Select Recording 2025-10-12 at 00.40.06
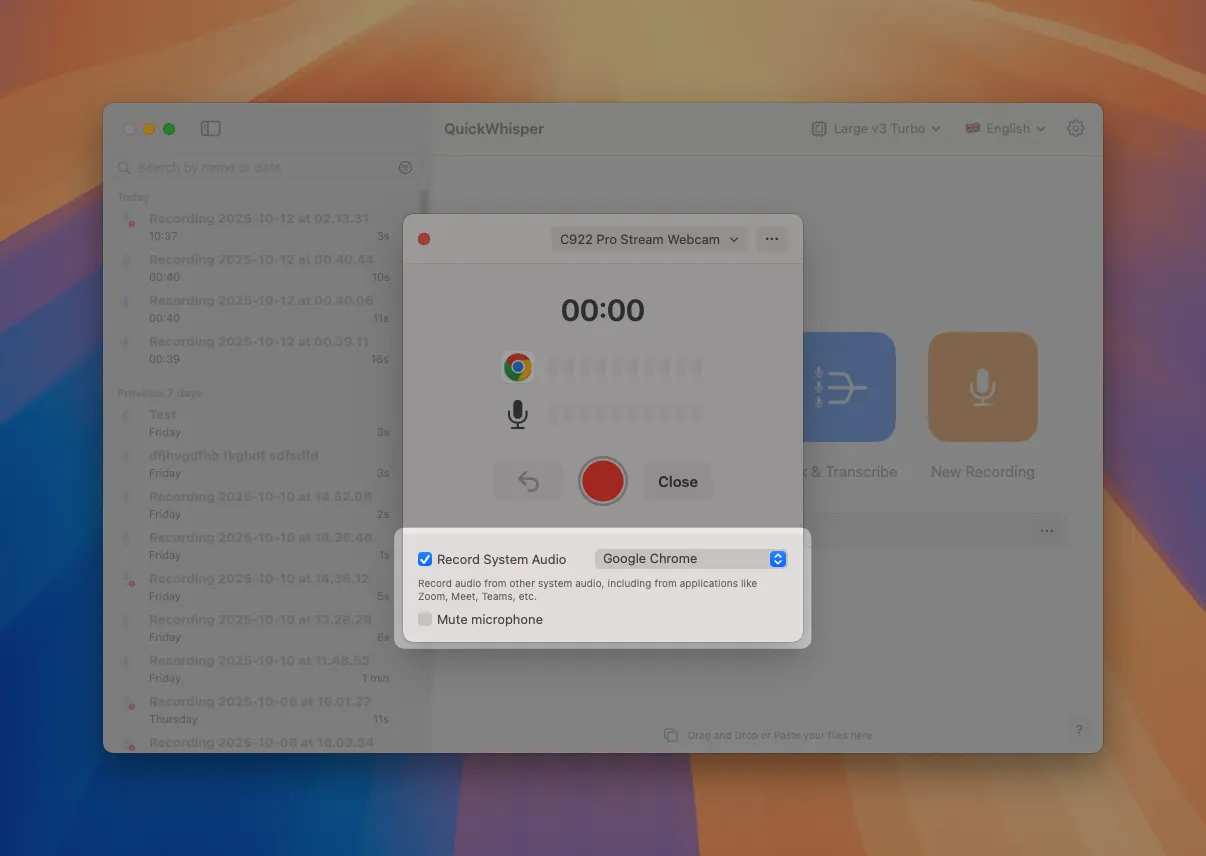The width and height of the screenshot is (1206, 856). pyautogui.click(x=266, y=309)
